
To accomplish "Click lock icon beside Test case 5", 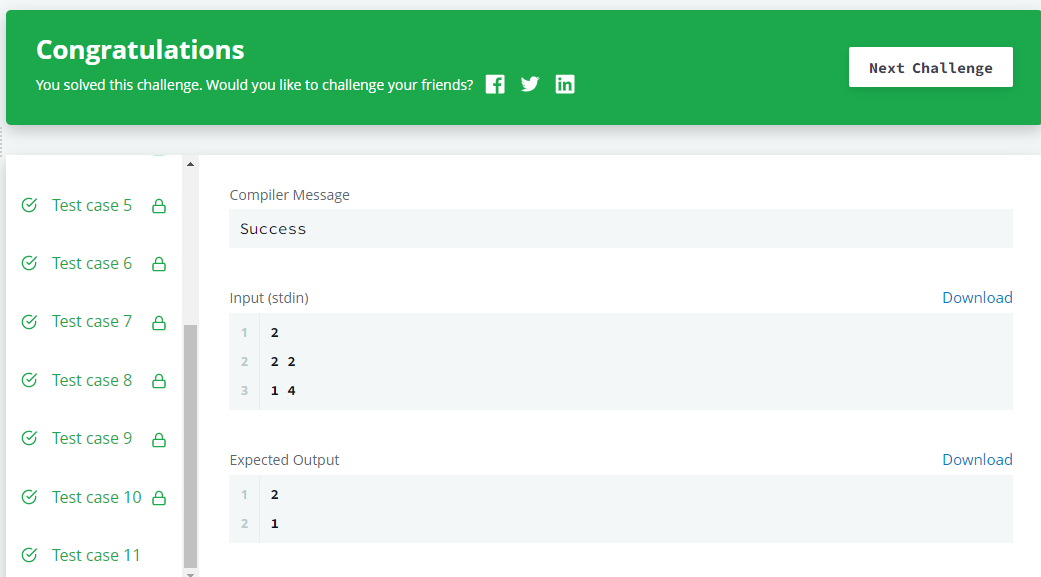I will tap(159, 206).
